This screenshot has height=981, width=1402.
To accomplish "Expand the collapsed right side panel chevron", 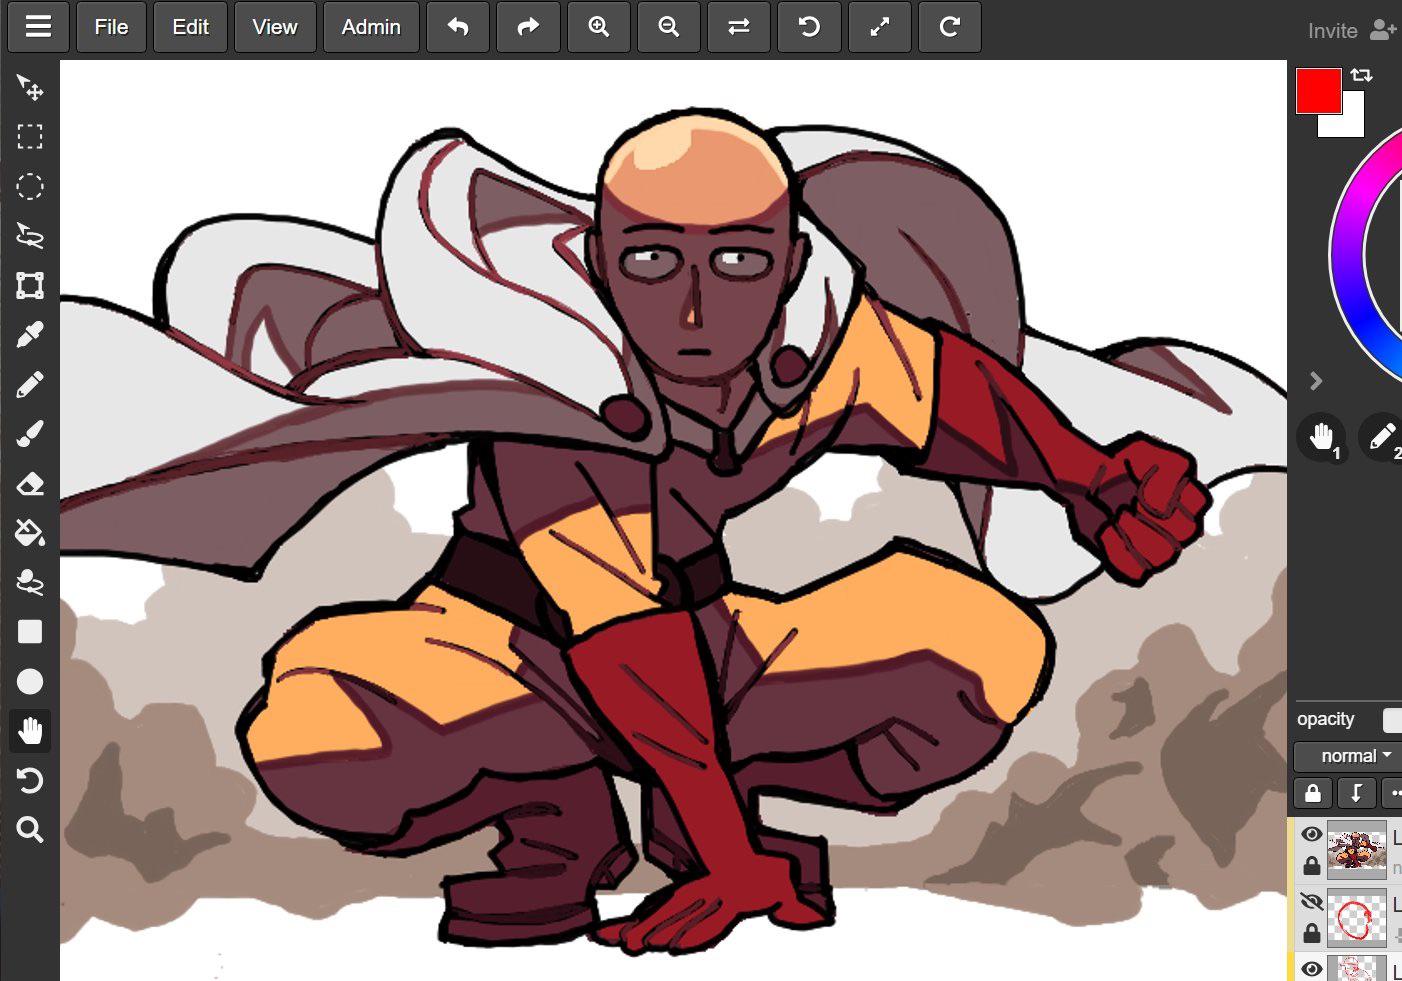I will pyautogui.click(x=1316, y=381).
